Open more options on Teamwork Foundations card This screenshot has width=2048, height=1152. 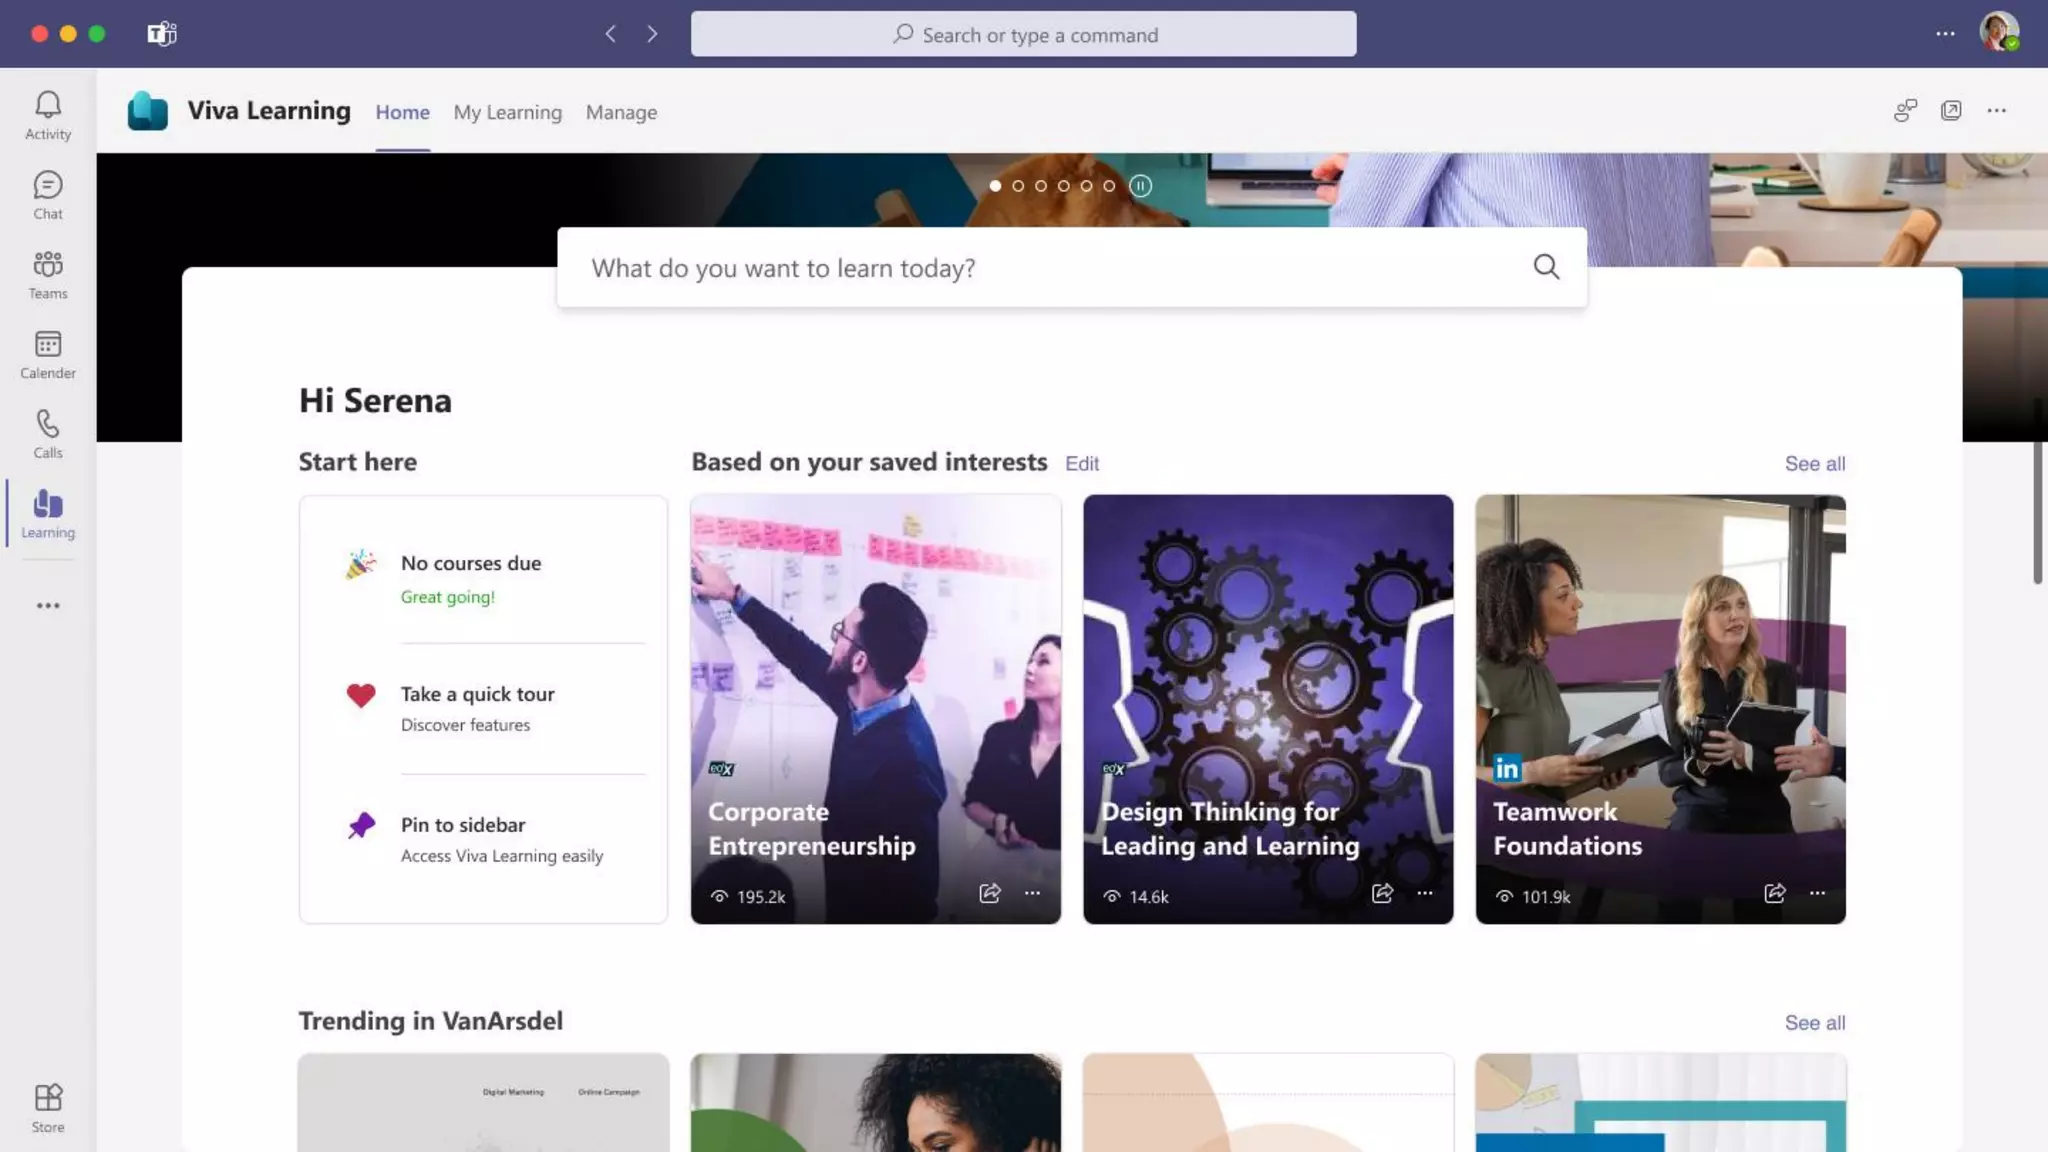[x=1817, y=893]
